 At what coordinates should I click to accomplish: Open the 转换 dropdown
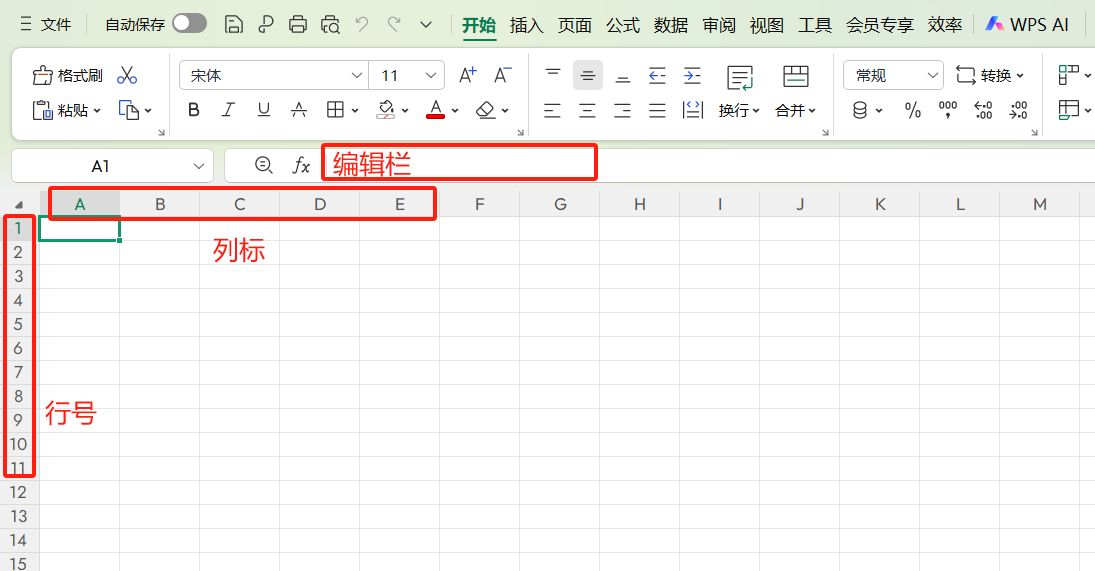990,75
